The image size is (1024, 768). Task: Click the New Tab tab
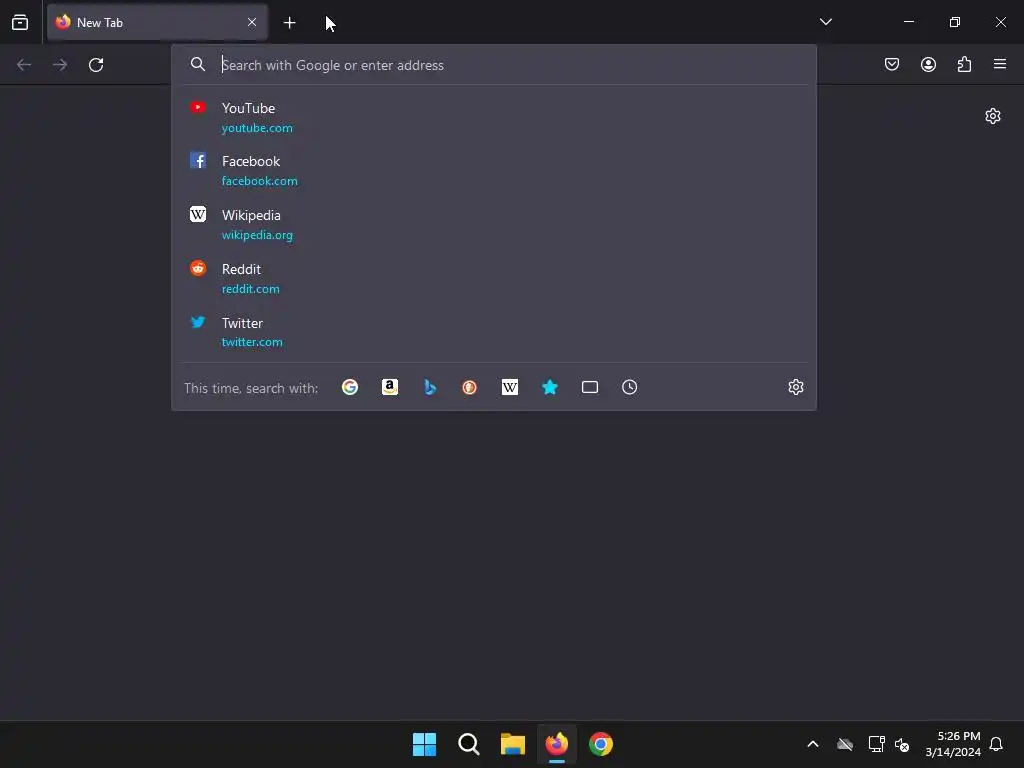coord(157,22)
